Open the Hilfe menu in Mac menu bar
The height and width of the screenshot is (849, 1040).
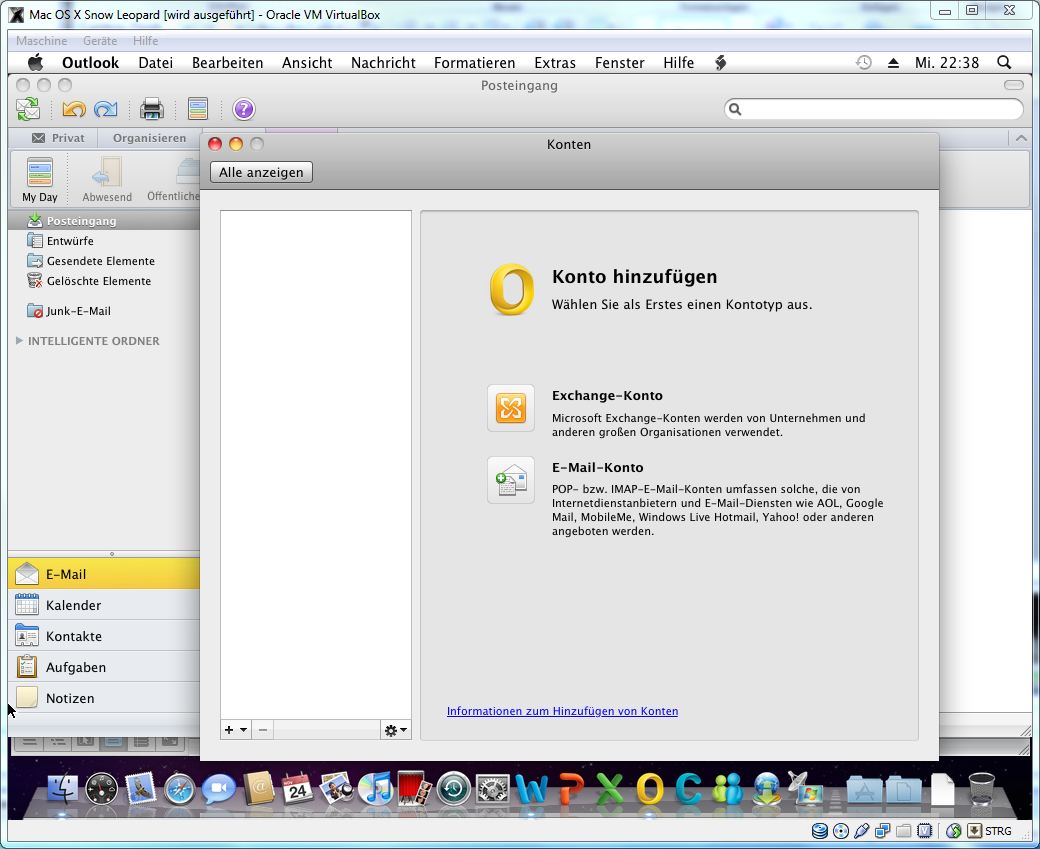679,63
